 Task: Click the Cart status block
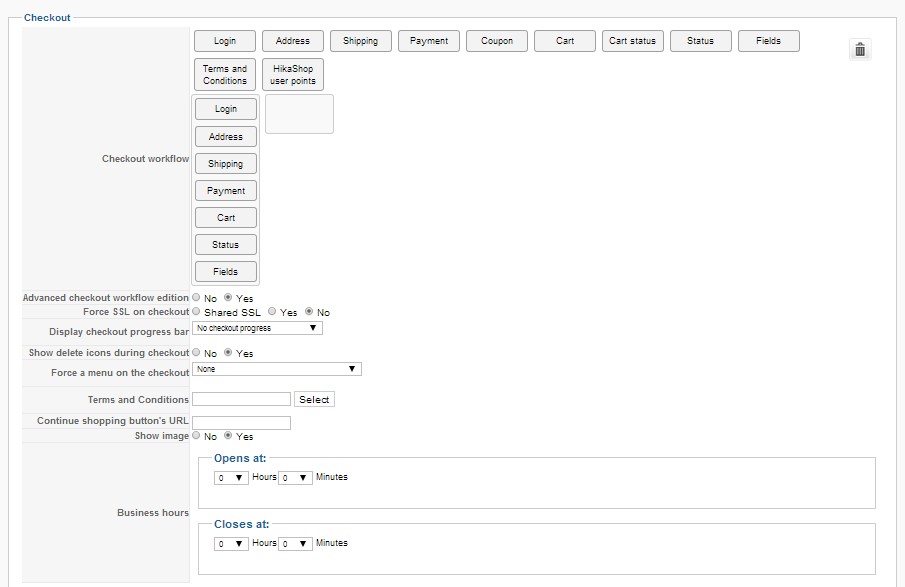click(632, 41)
